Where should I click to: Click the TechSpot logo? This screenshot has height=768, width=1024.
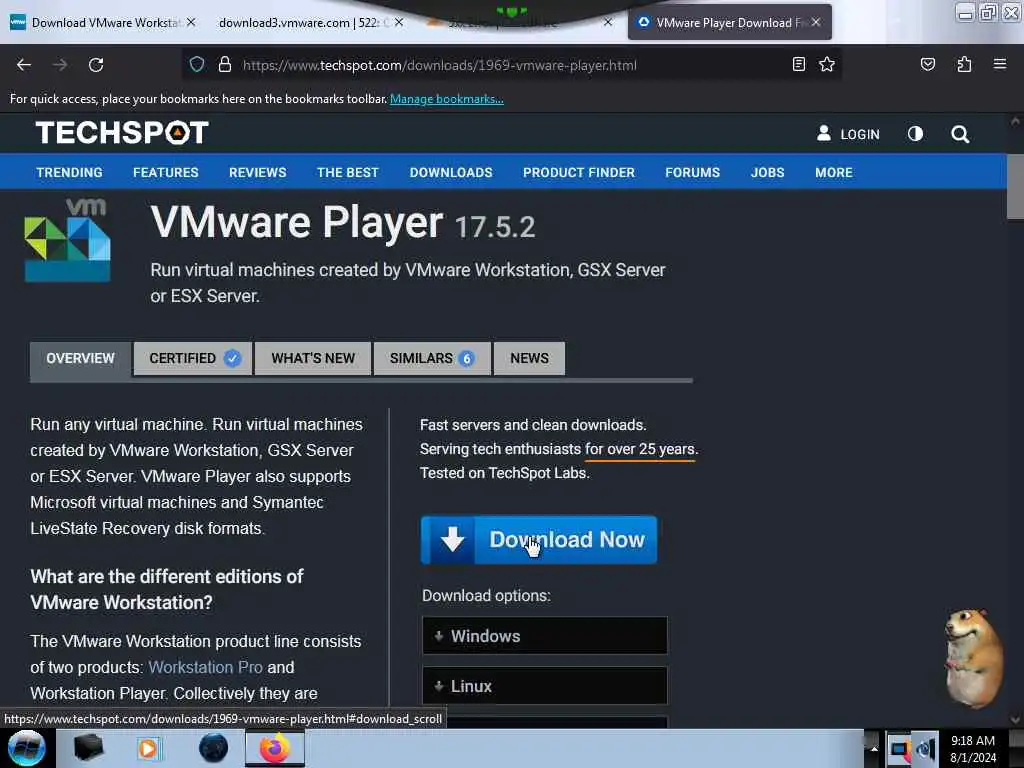(122, 133)
